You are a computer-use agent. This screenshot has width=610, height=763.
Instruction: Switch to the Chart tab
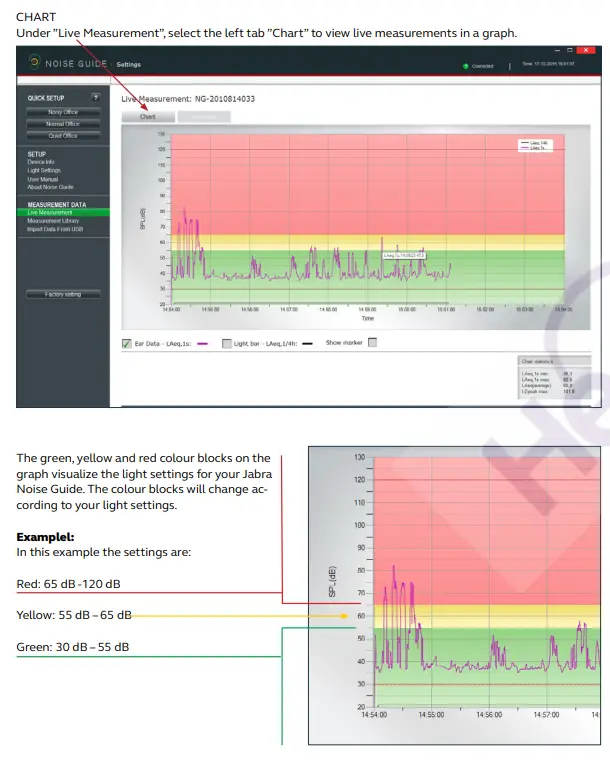click(x=148, y=117)
